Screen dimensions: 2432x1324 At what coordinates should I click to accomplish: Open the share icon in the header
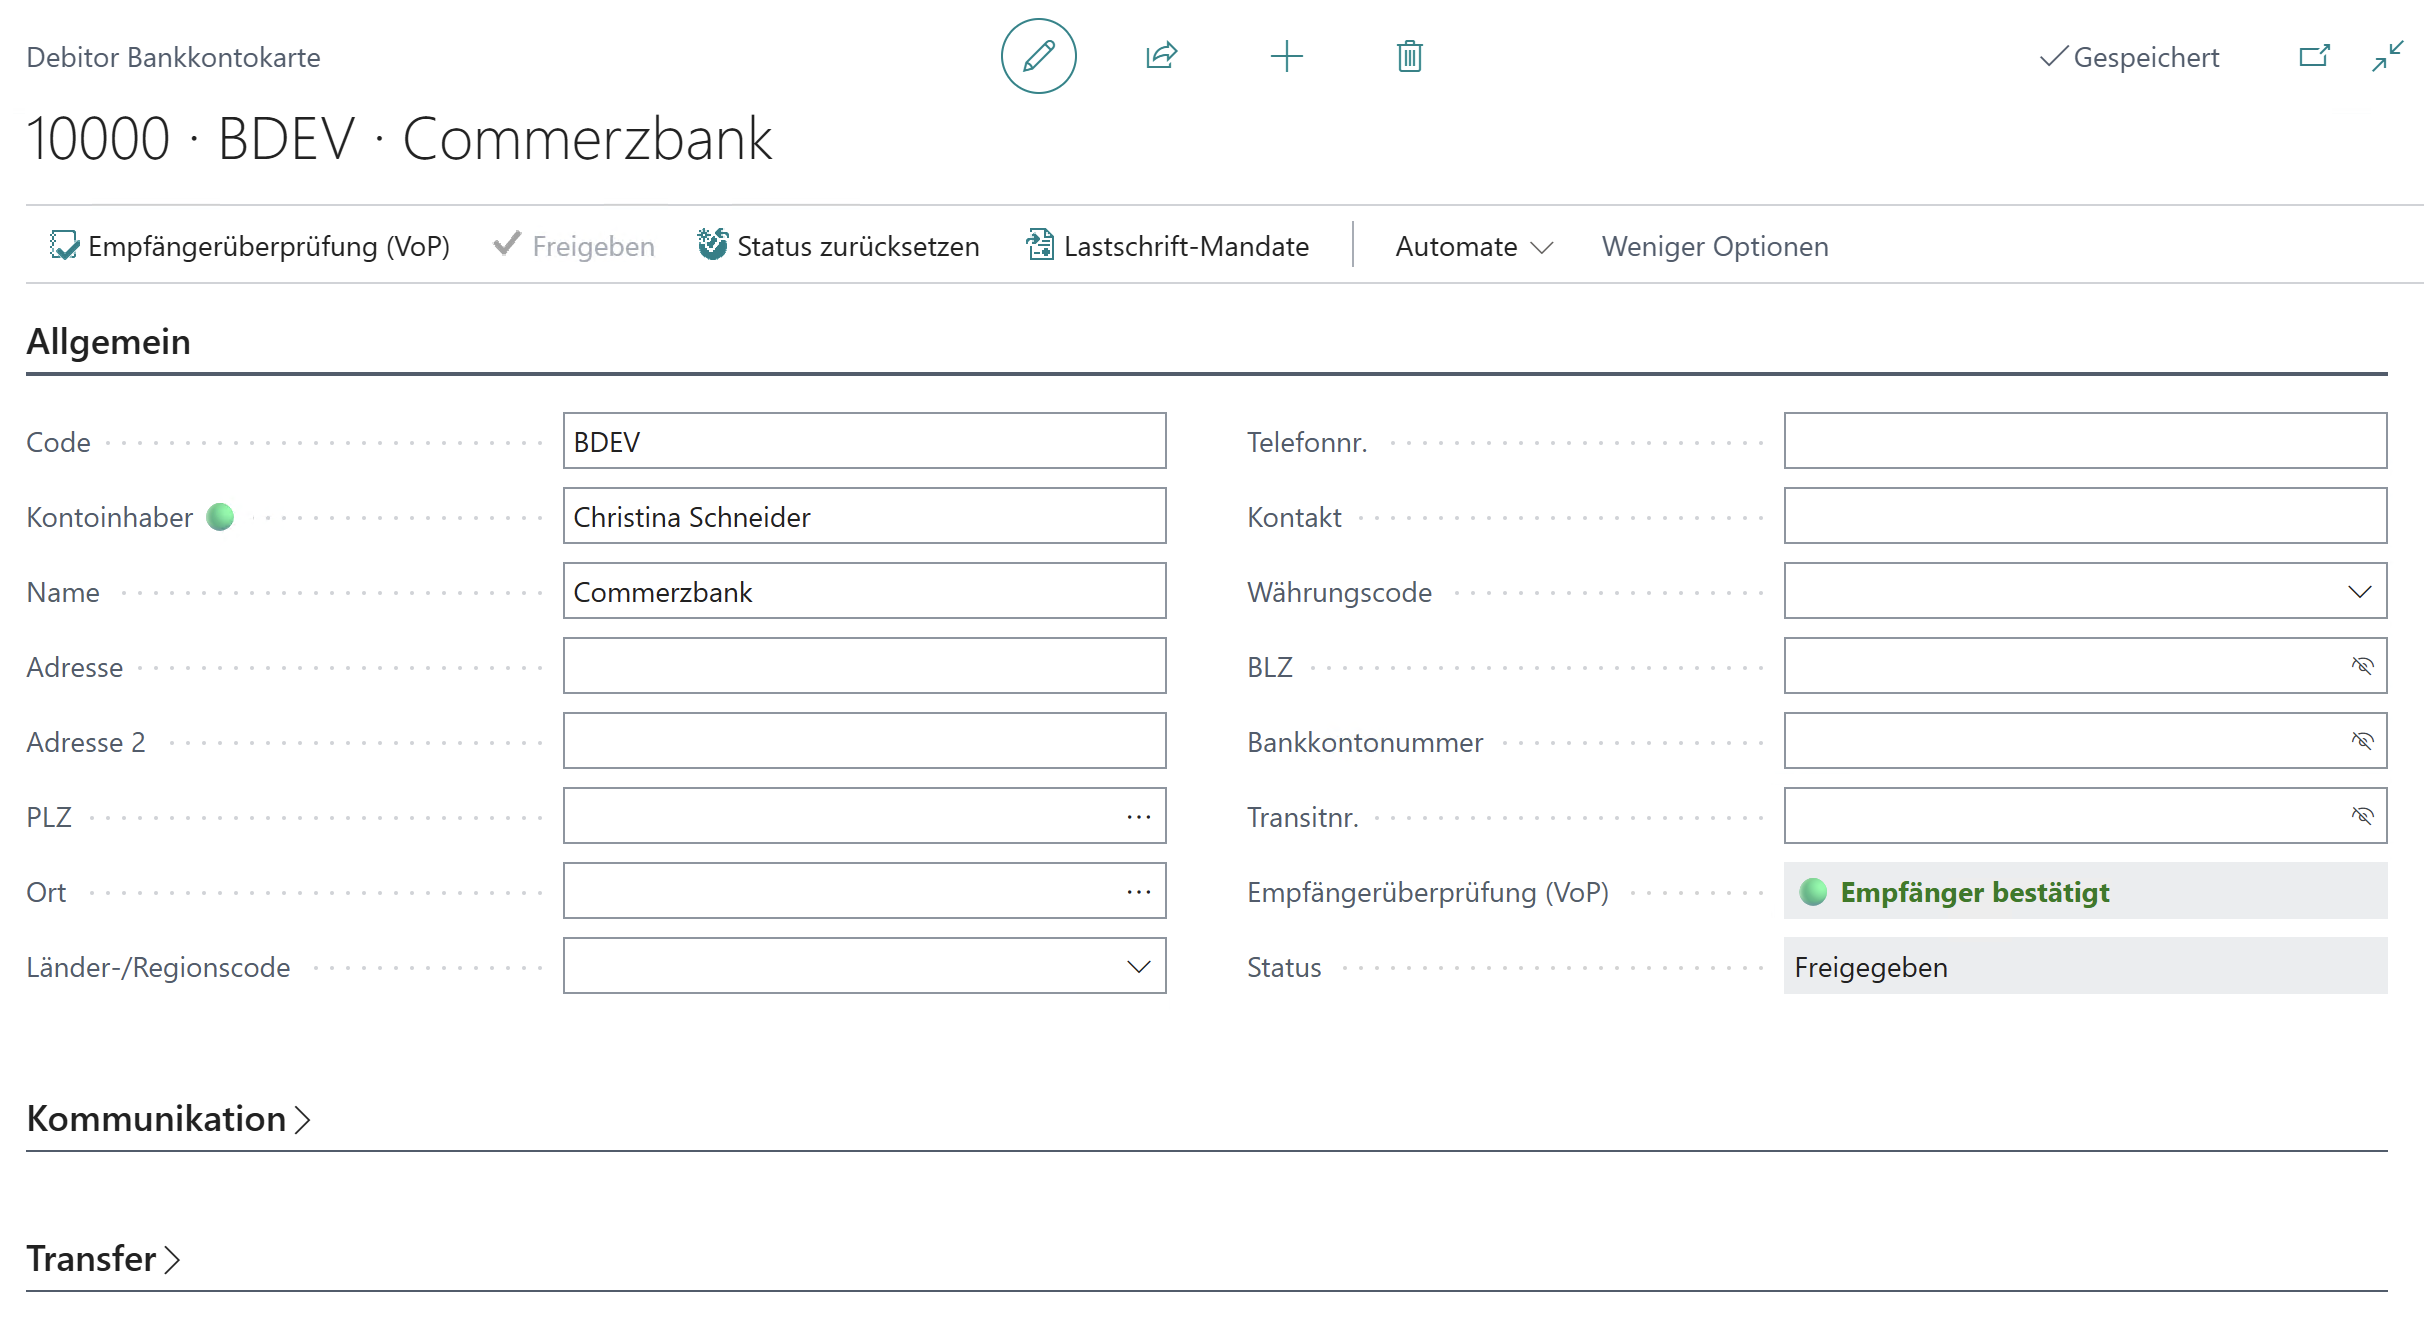pyautogui.click(x=1161, y=56)
